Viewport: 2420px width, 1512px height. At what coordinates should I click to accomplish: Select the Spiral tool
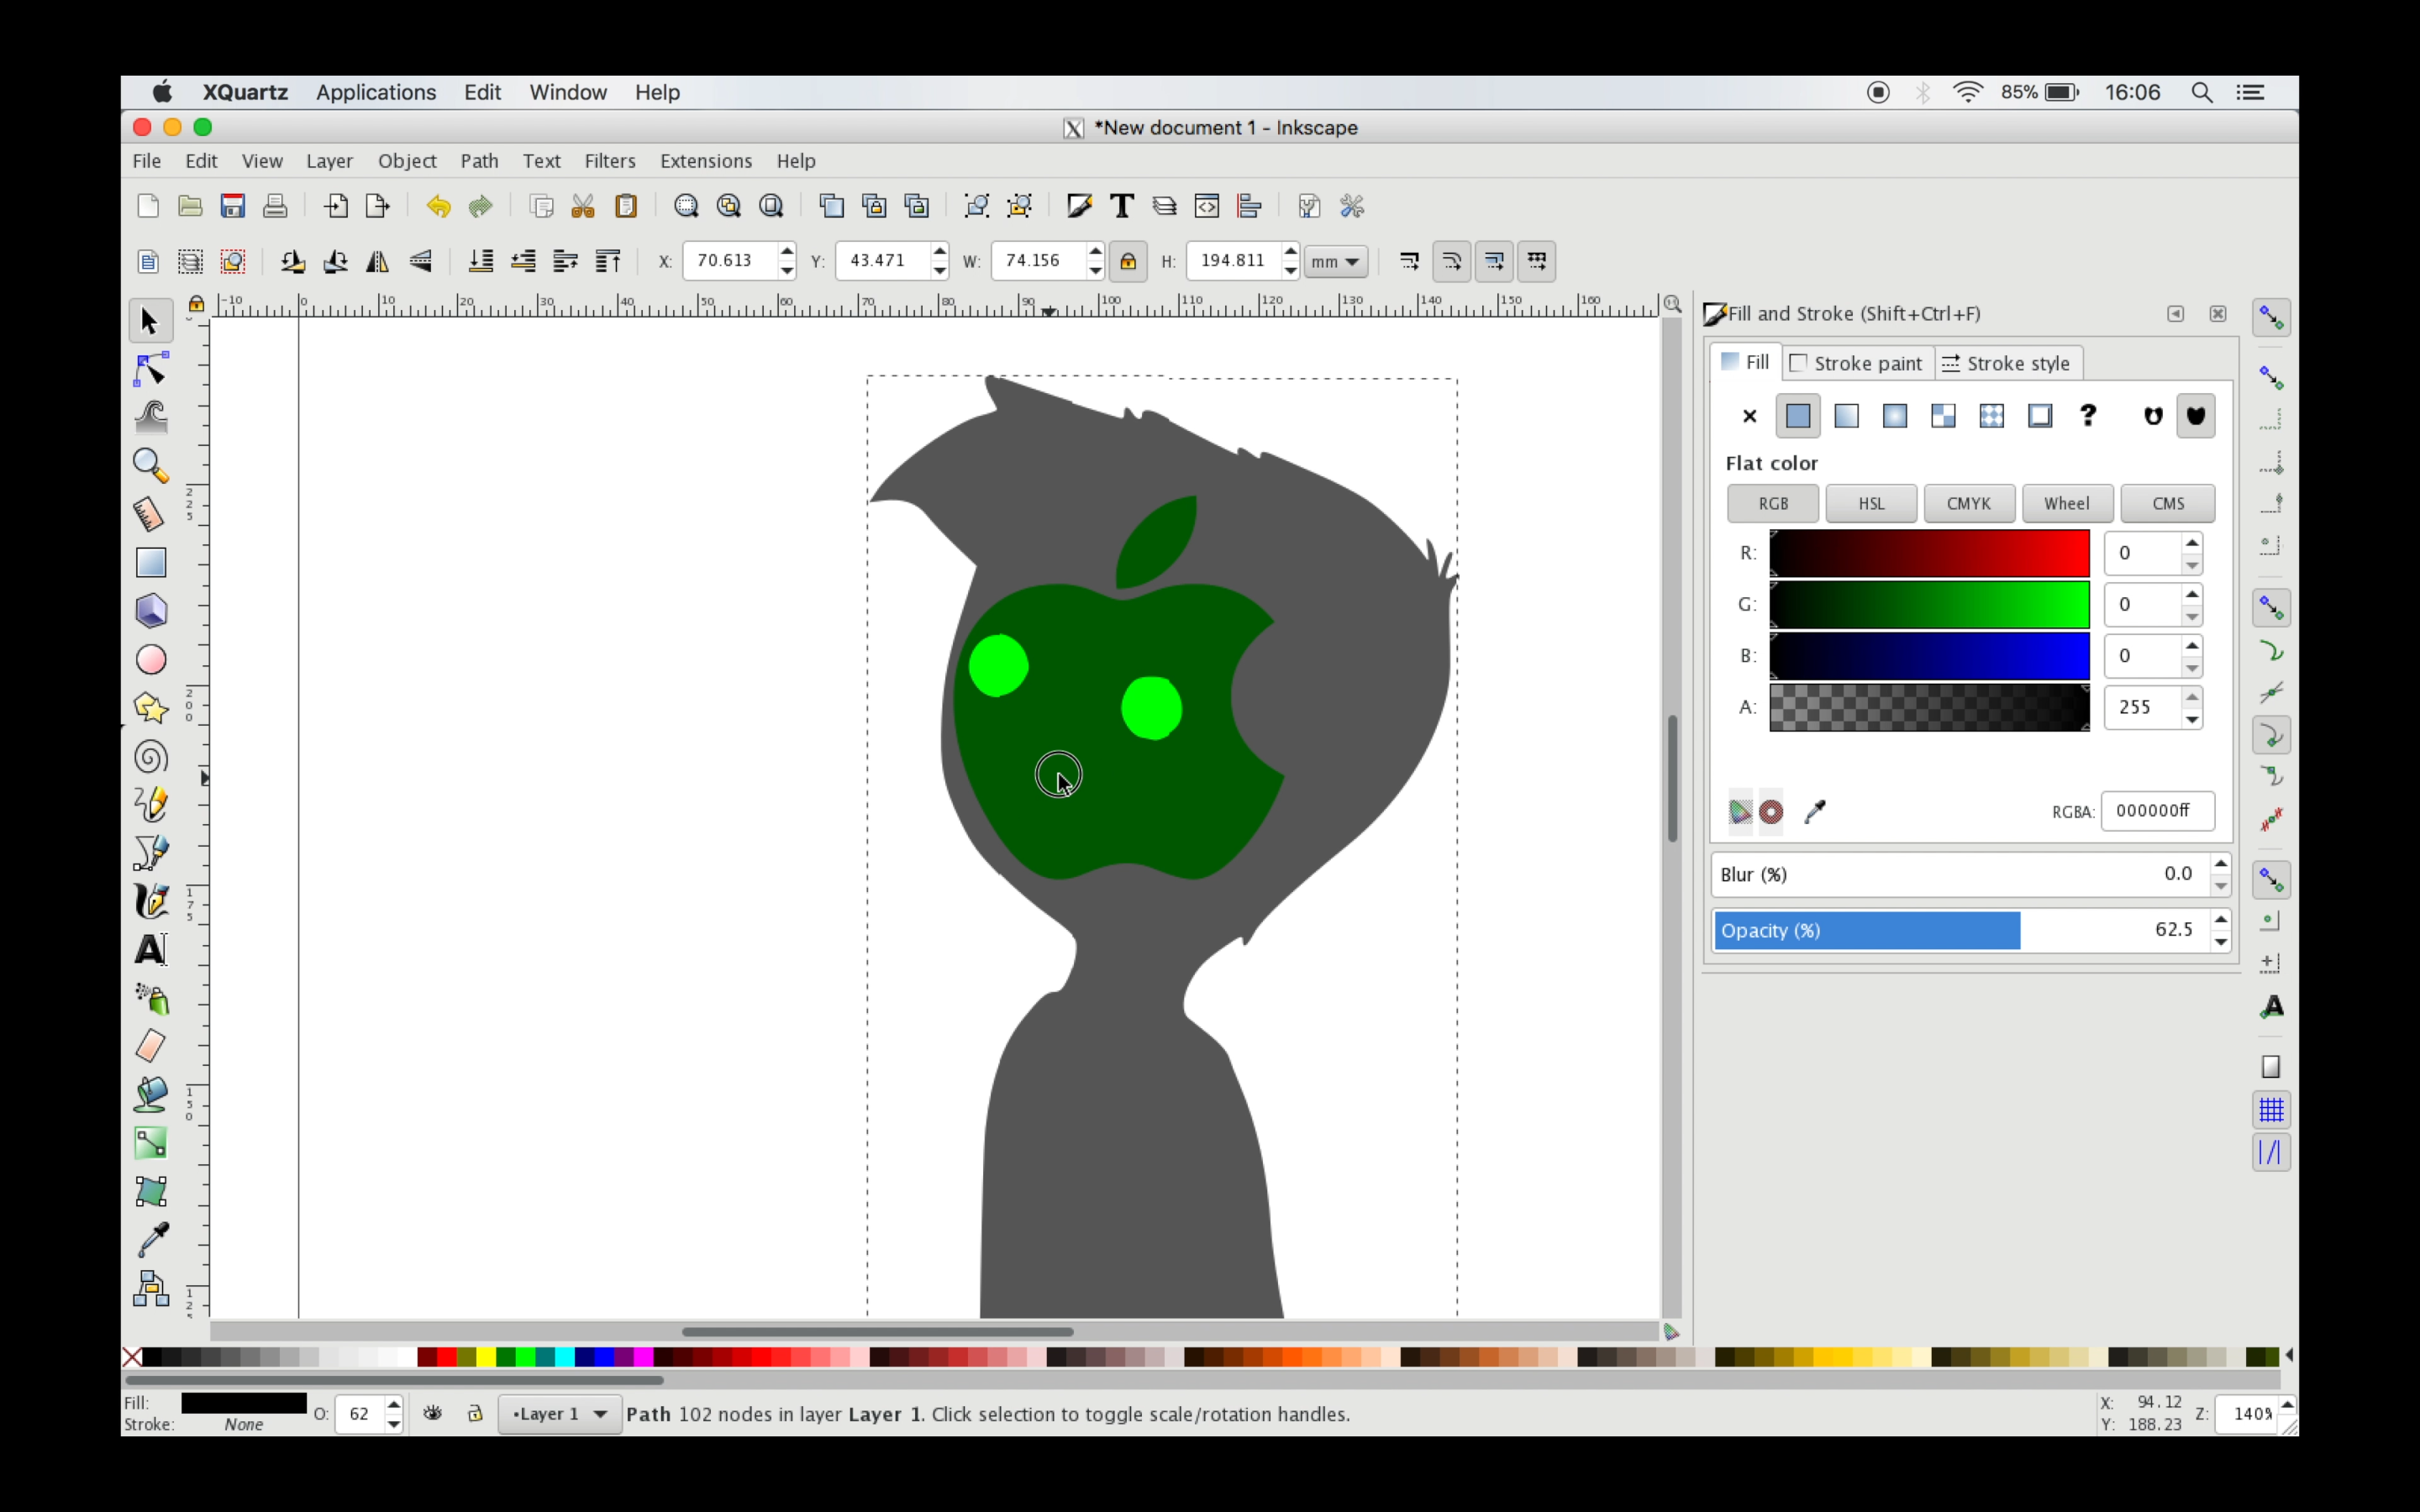tap(151, 757)
